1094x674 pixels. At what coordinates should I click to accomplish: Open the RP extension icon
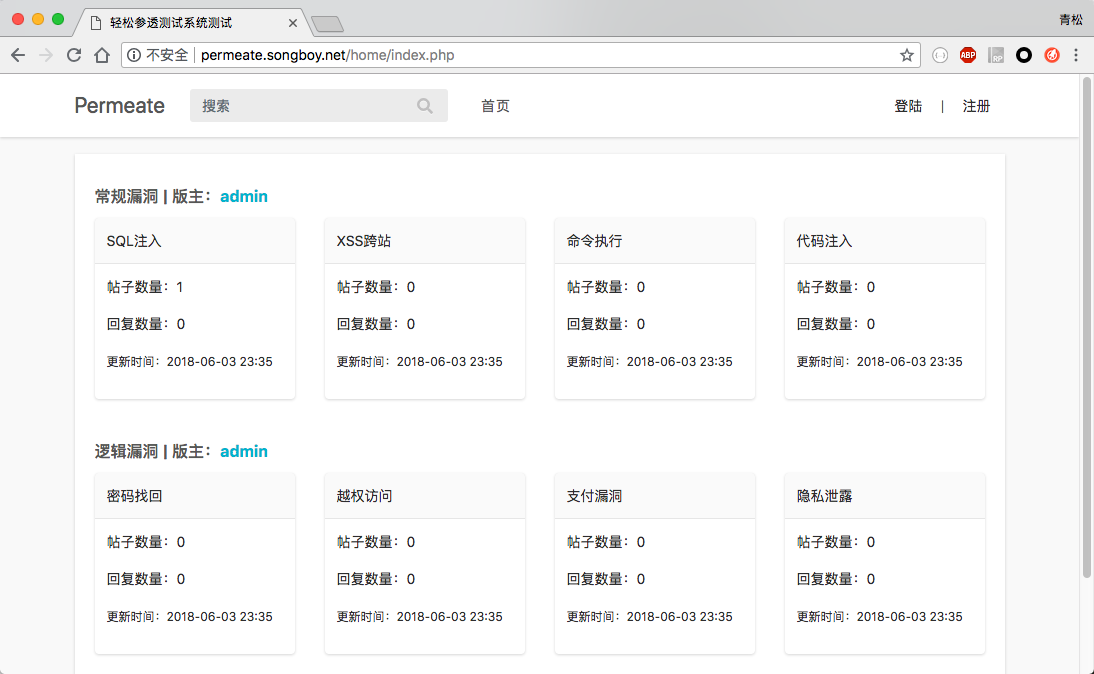[996, 55]
